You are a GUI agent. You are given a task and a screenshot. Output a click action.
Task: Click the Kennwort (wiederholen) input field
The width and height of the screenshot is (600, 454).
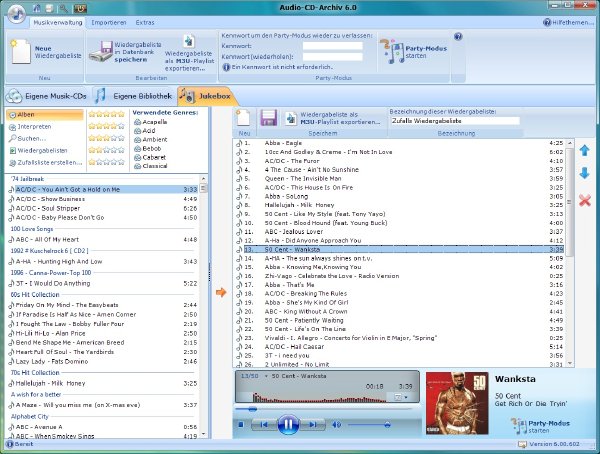coord(333,57)
